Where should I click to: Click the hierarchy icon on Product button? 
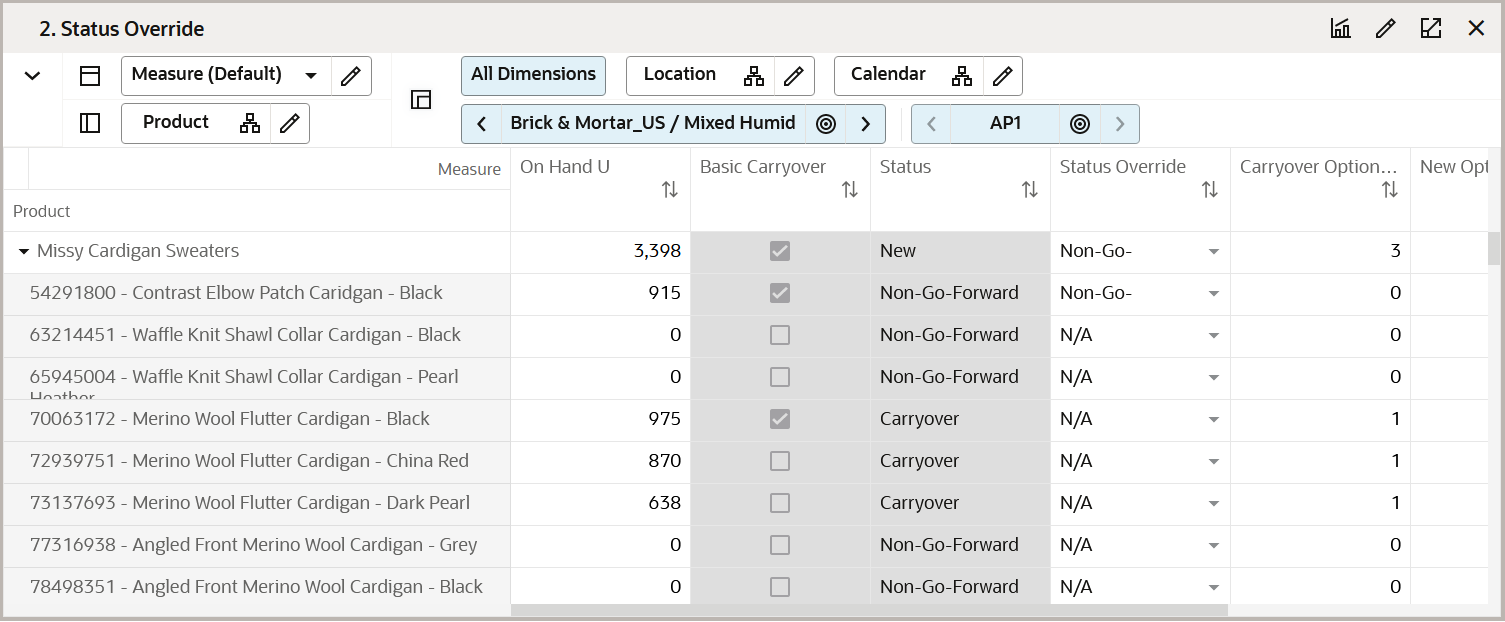click(x=250, y=123)
